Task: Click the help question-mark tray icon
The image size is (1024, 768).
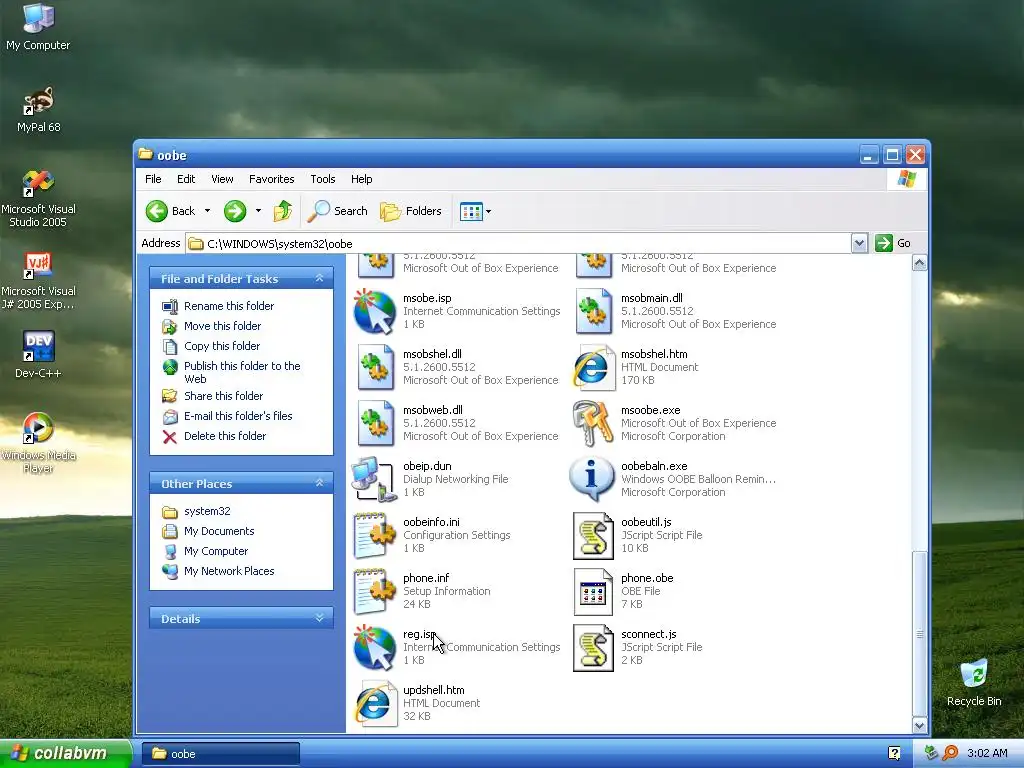Action: (x=895, y=753)
